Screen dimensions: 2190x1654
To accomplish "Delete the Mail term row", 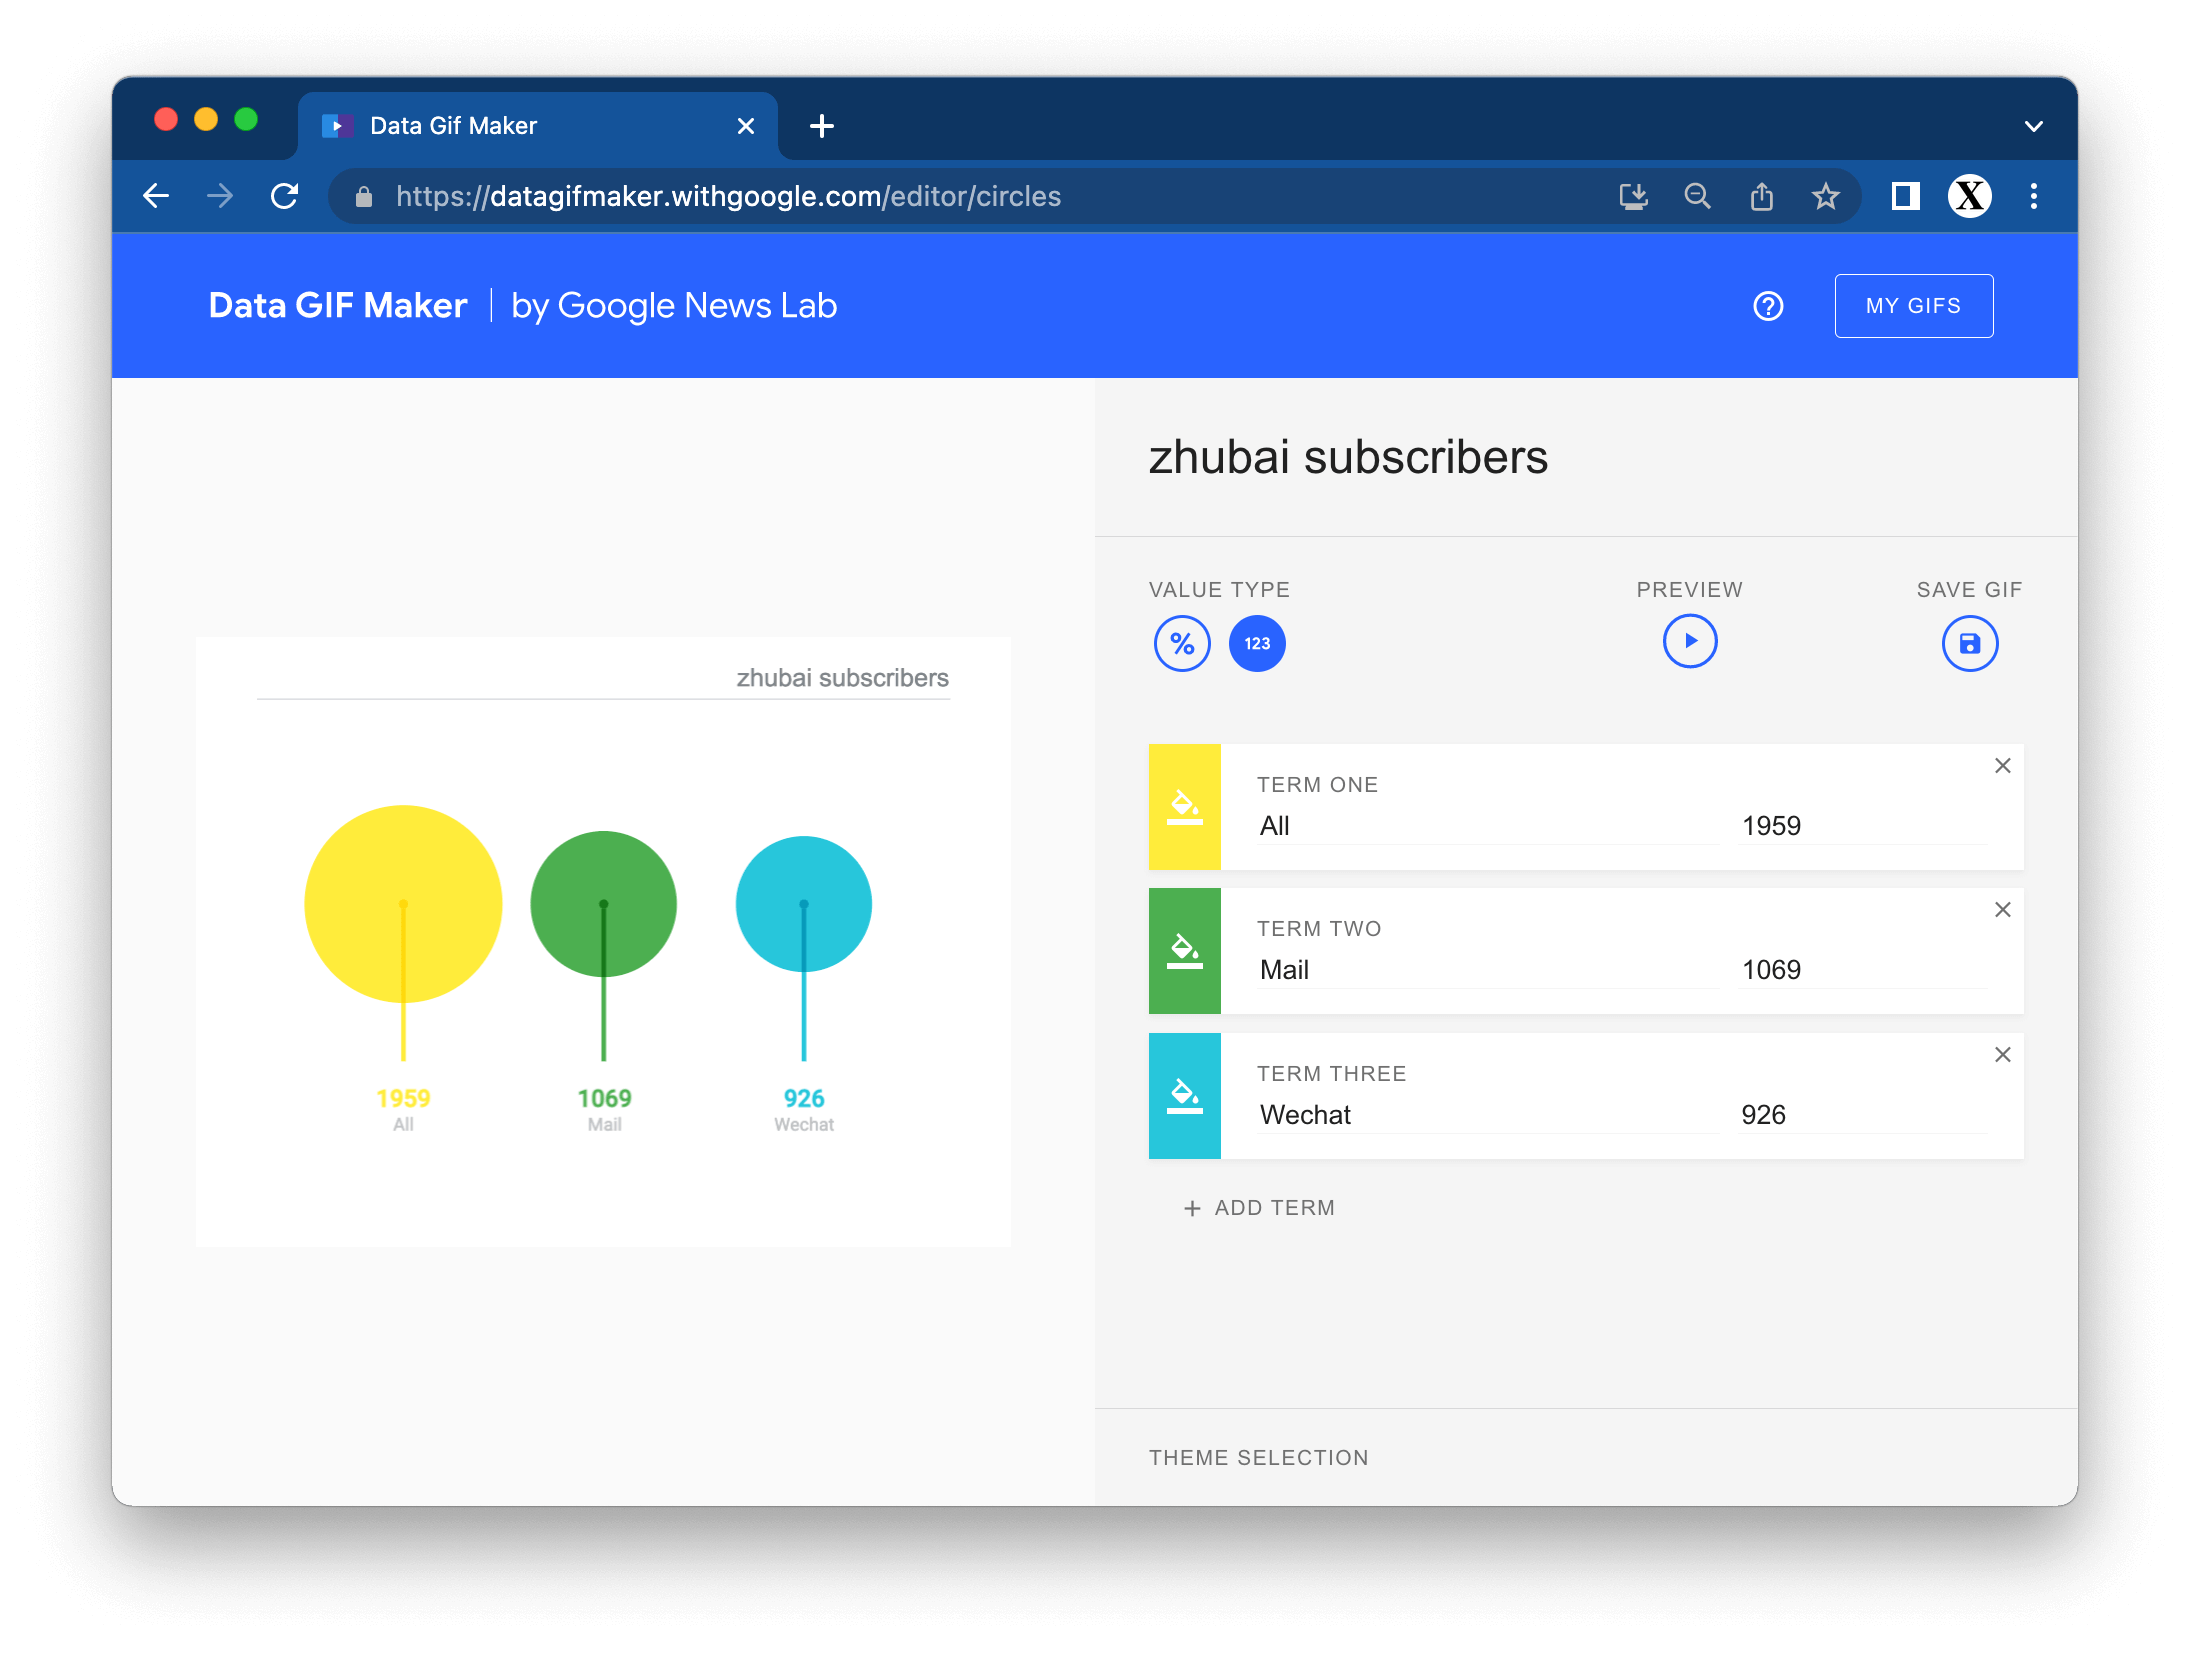I will [2002, 910].
